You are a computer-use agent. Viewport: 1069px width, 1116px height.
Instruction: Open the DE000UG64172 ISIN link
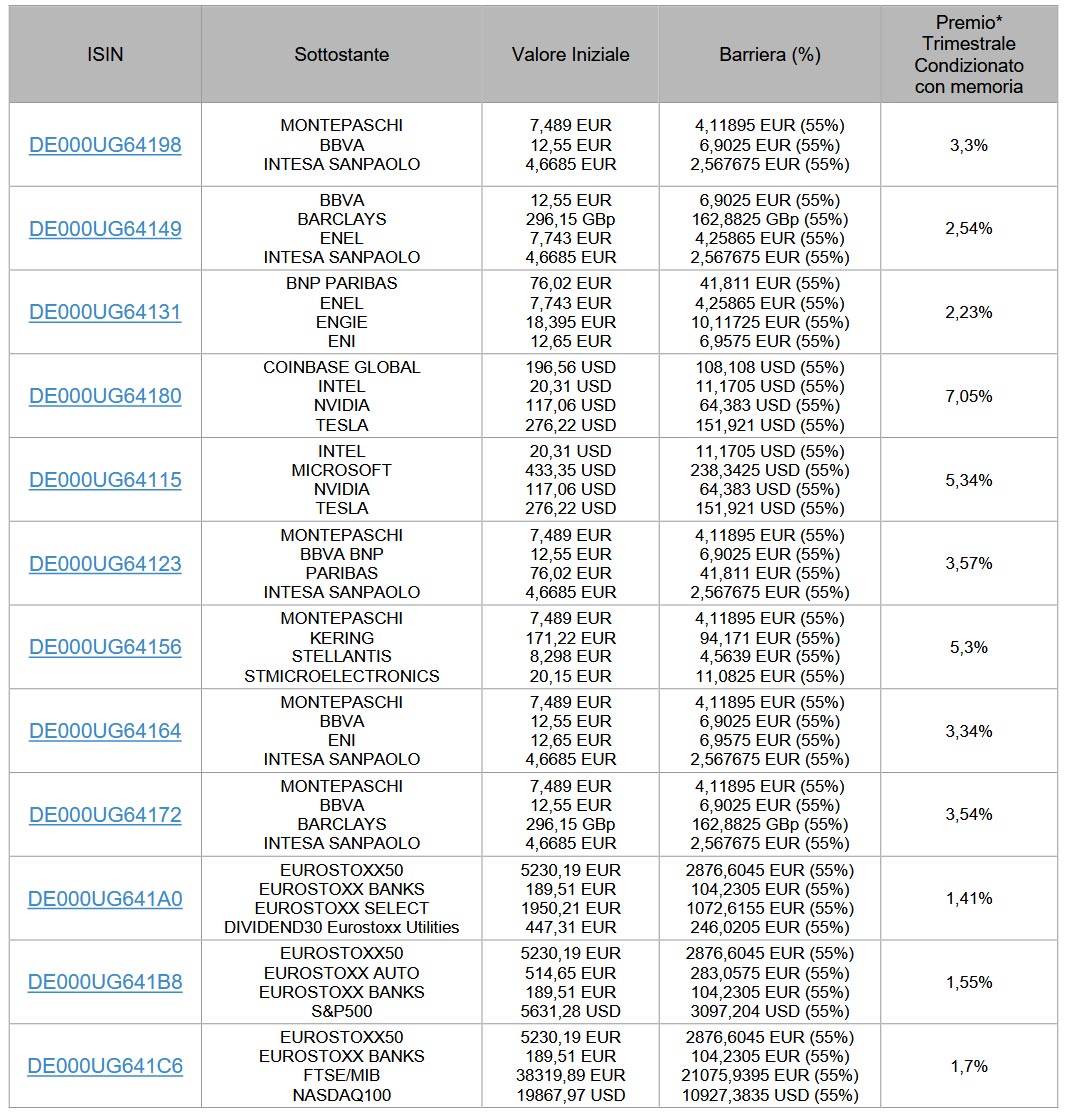tap(105, 815)
